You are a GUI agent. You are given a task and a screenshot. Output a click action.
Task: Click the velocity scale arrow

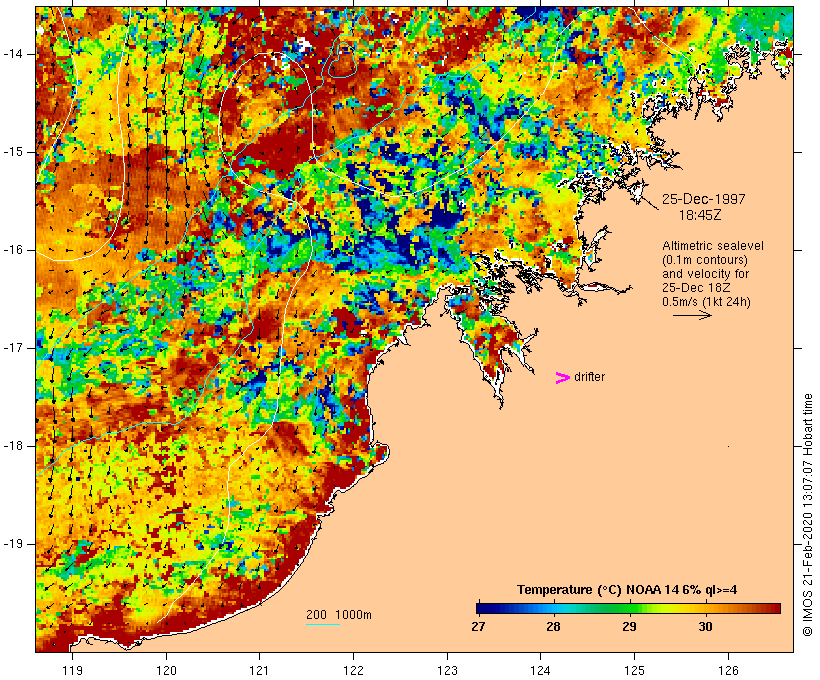click(x=692, y=315)
